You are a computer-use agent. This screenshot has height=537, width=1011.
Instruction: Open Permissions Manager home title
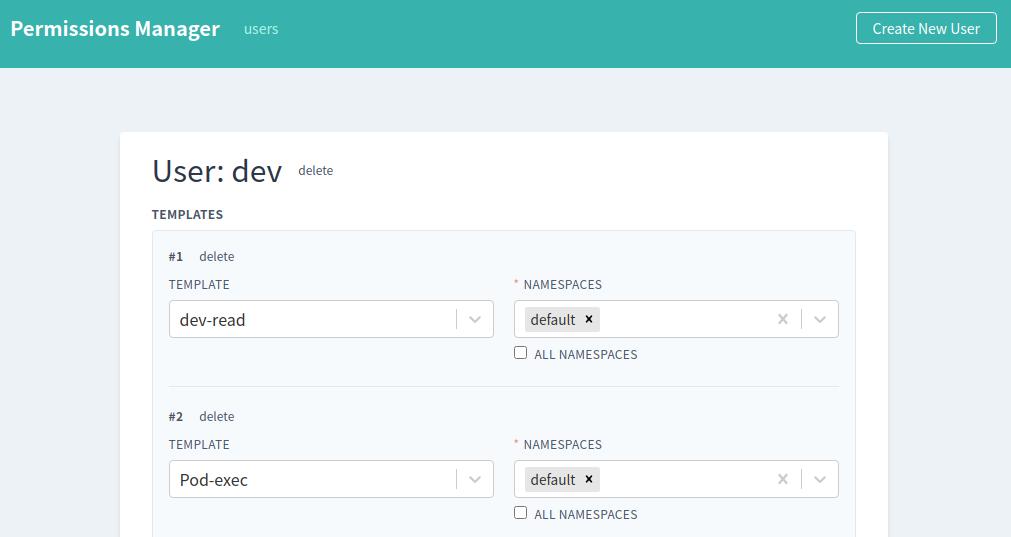click(115, 28)
